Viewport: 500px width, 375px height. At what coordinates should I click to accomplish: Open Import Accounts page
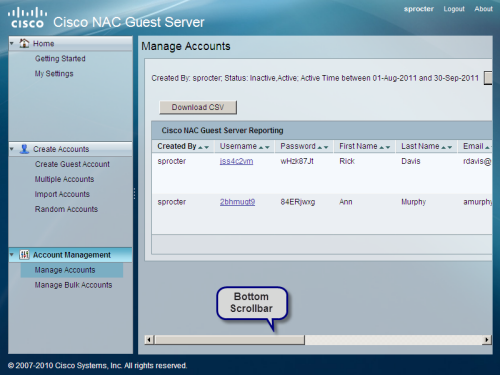(x=62, y=194)
